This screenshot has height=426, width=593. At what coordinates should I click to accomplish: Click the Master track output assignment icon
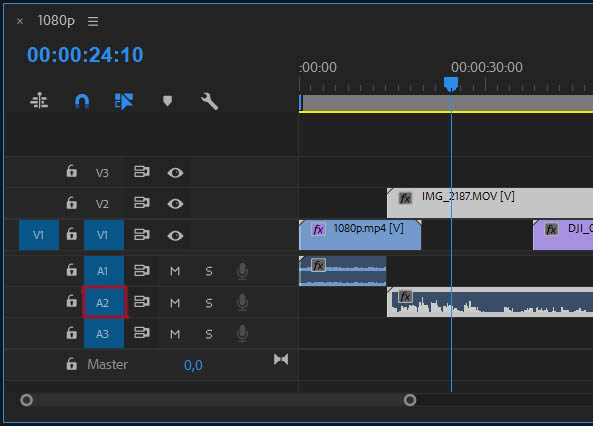pyautogui.click(x=281, y=359)
